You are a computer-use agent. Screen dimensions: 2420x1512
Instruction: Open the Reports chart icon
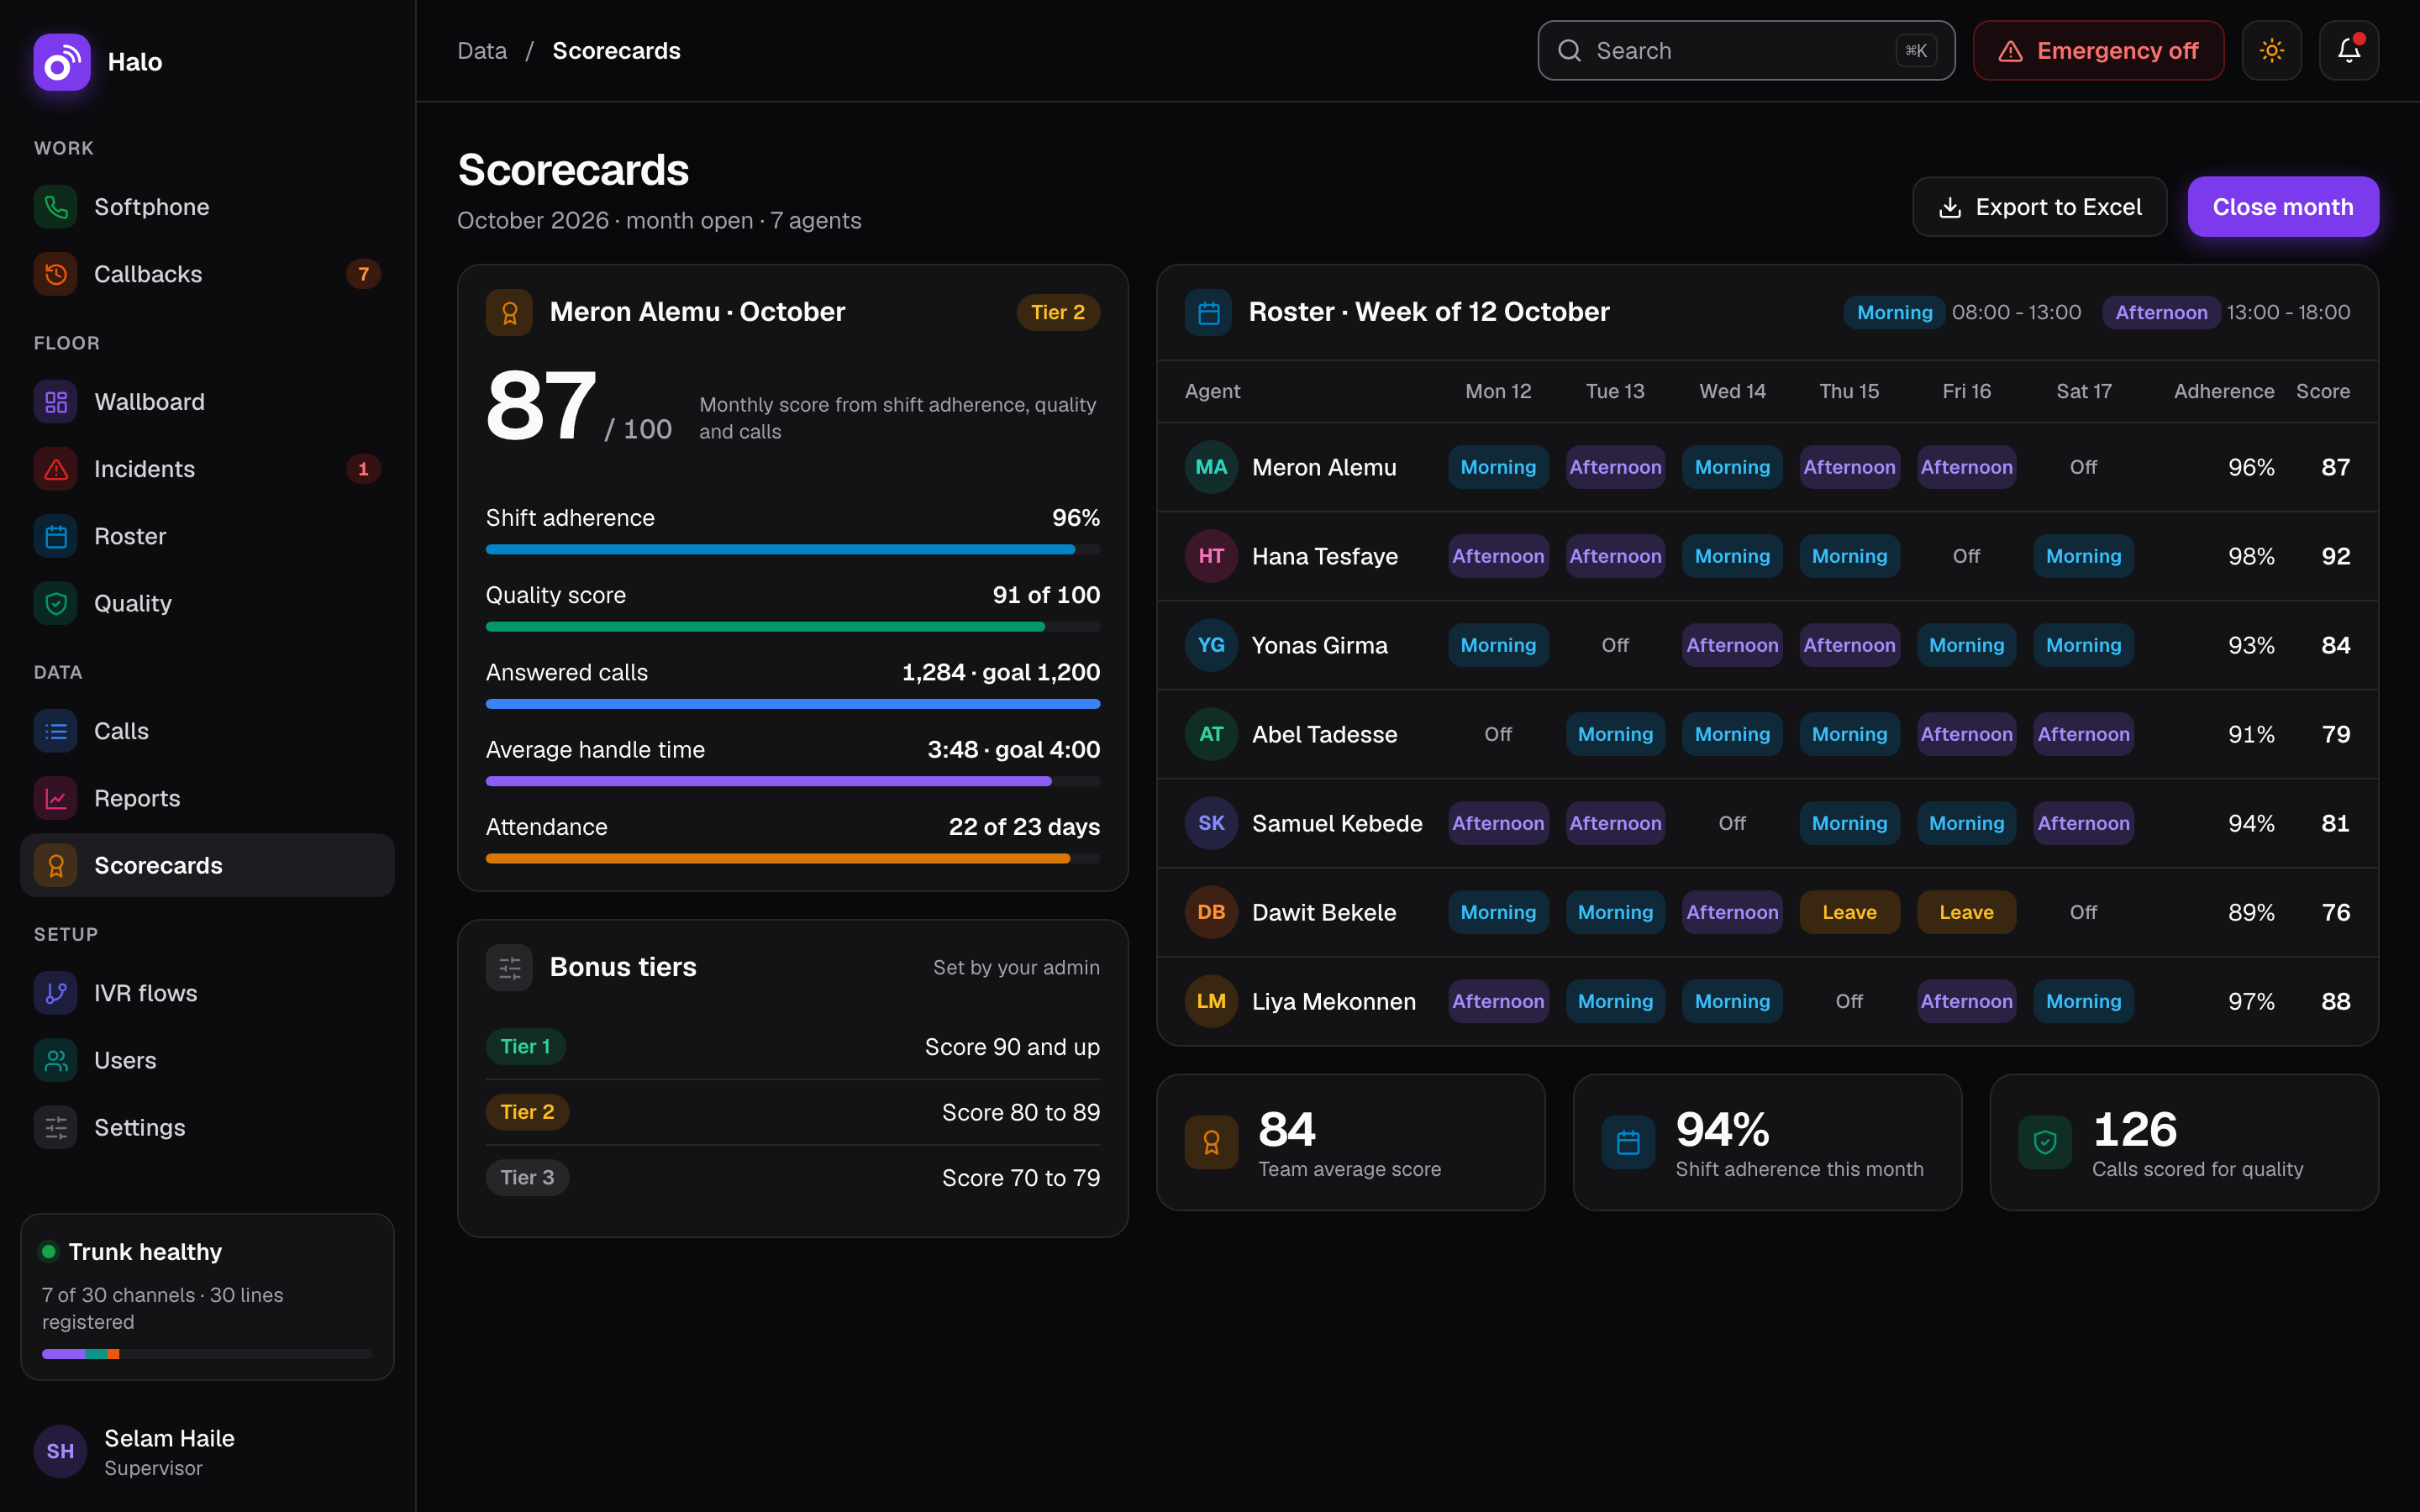coord(56,798)
